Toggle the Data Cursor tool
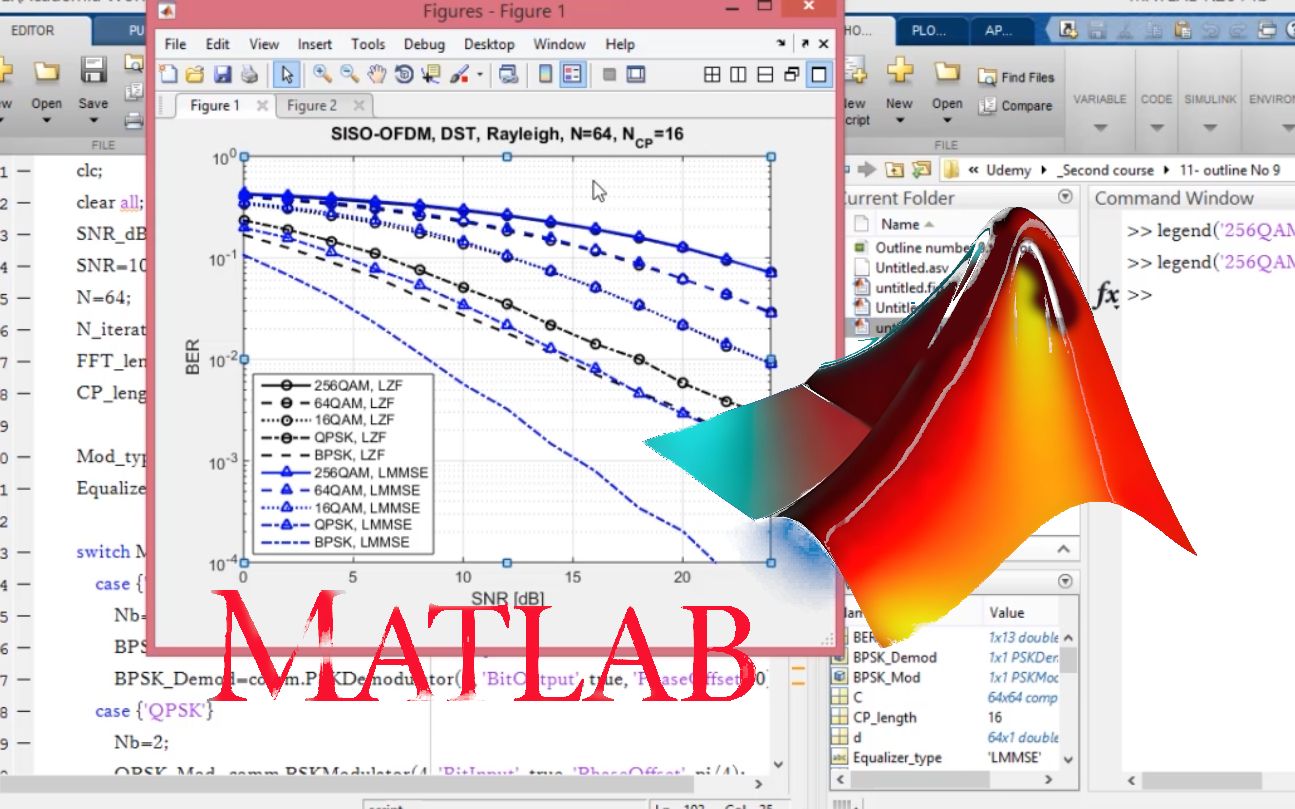1295x809 pixels. (432, 74)
